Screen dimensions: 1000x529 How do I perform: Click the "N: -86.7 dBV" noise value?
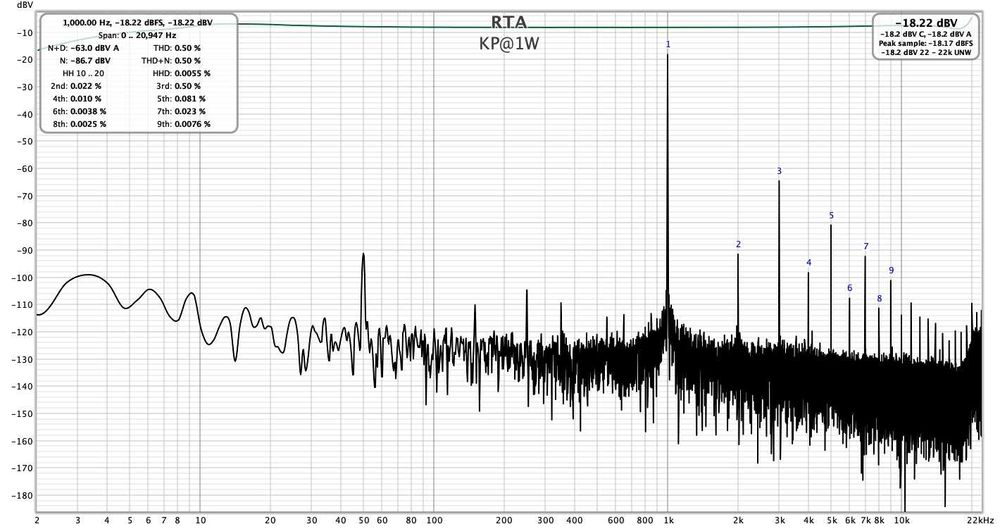pos(84,61)
